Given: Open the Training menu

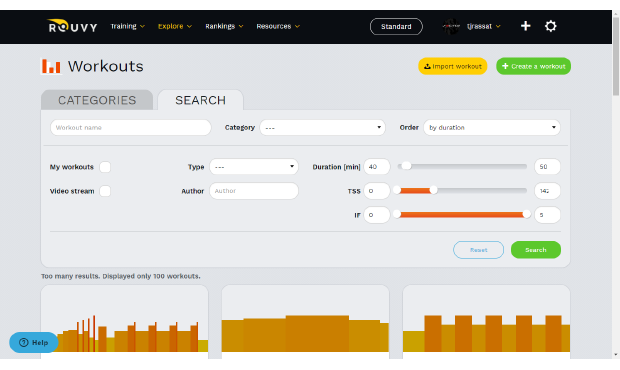Looking at the screenshot, I should 127,26.
